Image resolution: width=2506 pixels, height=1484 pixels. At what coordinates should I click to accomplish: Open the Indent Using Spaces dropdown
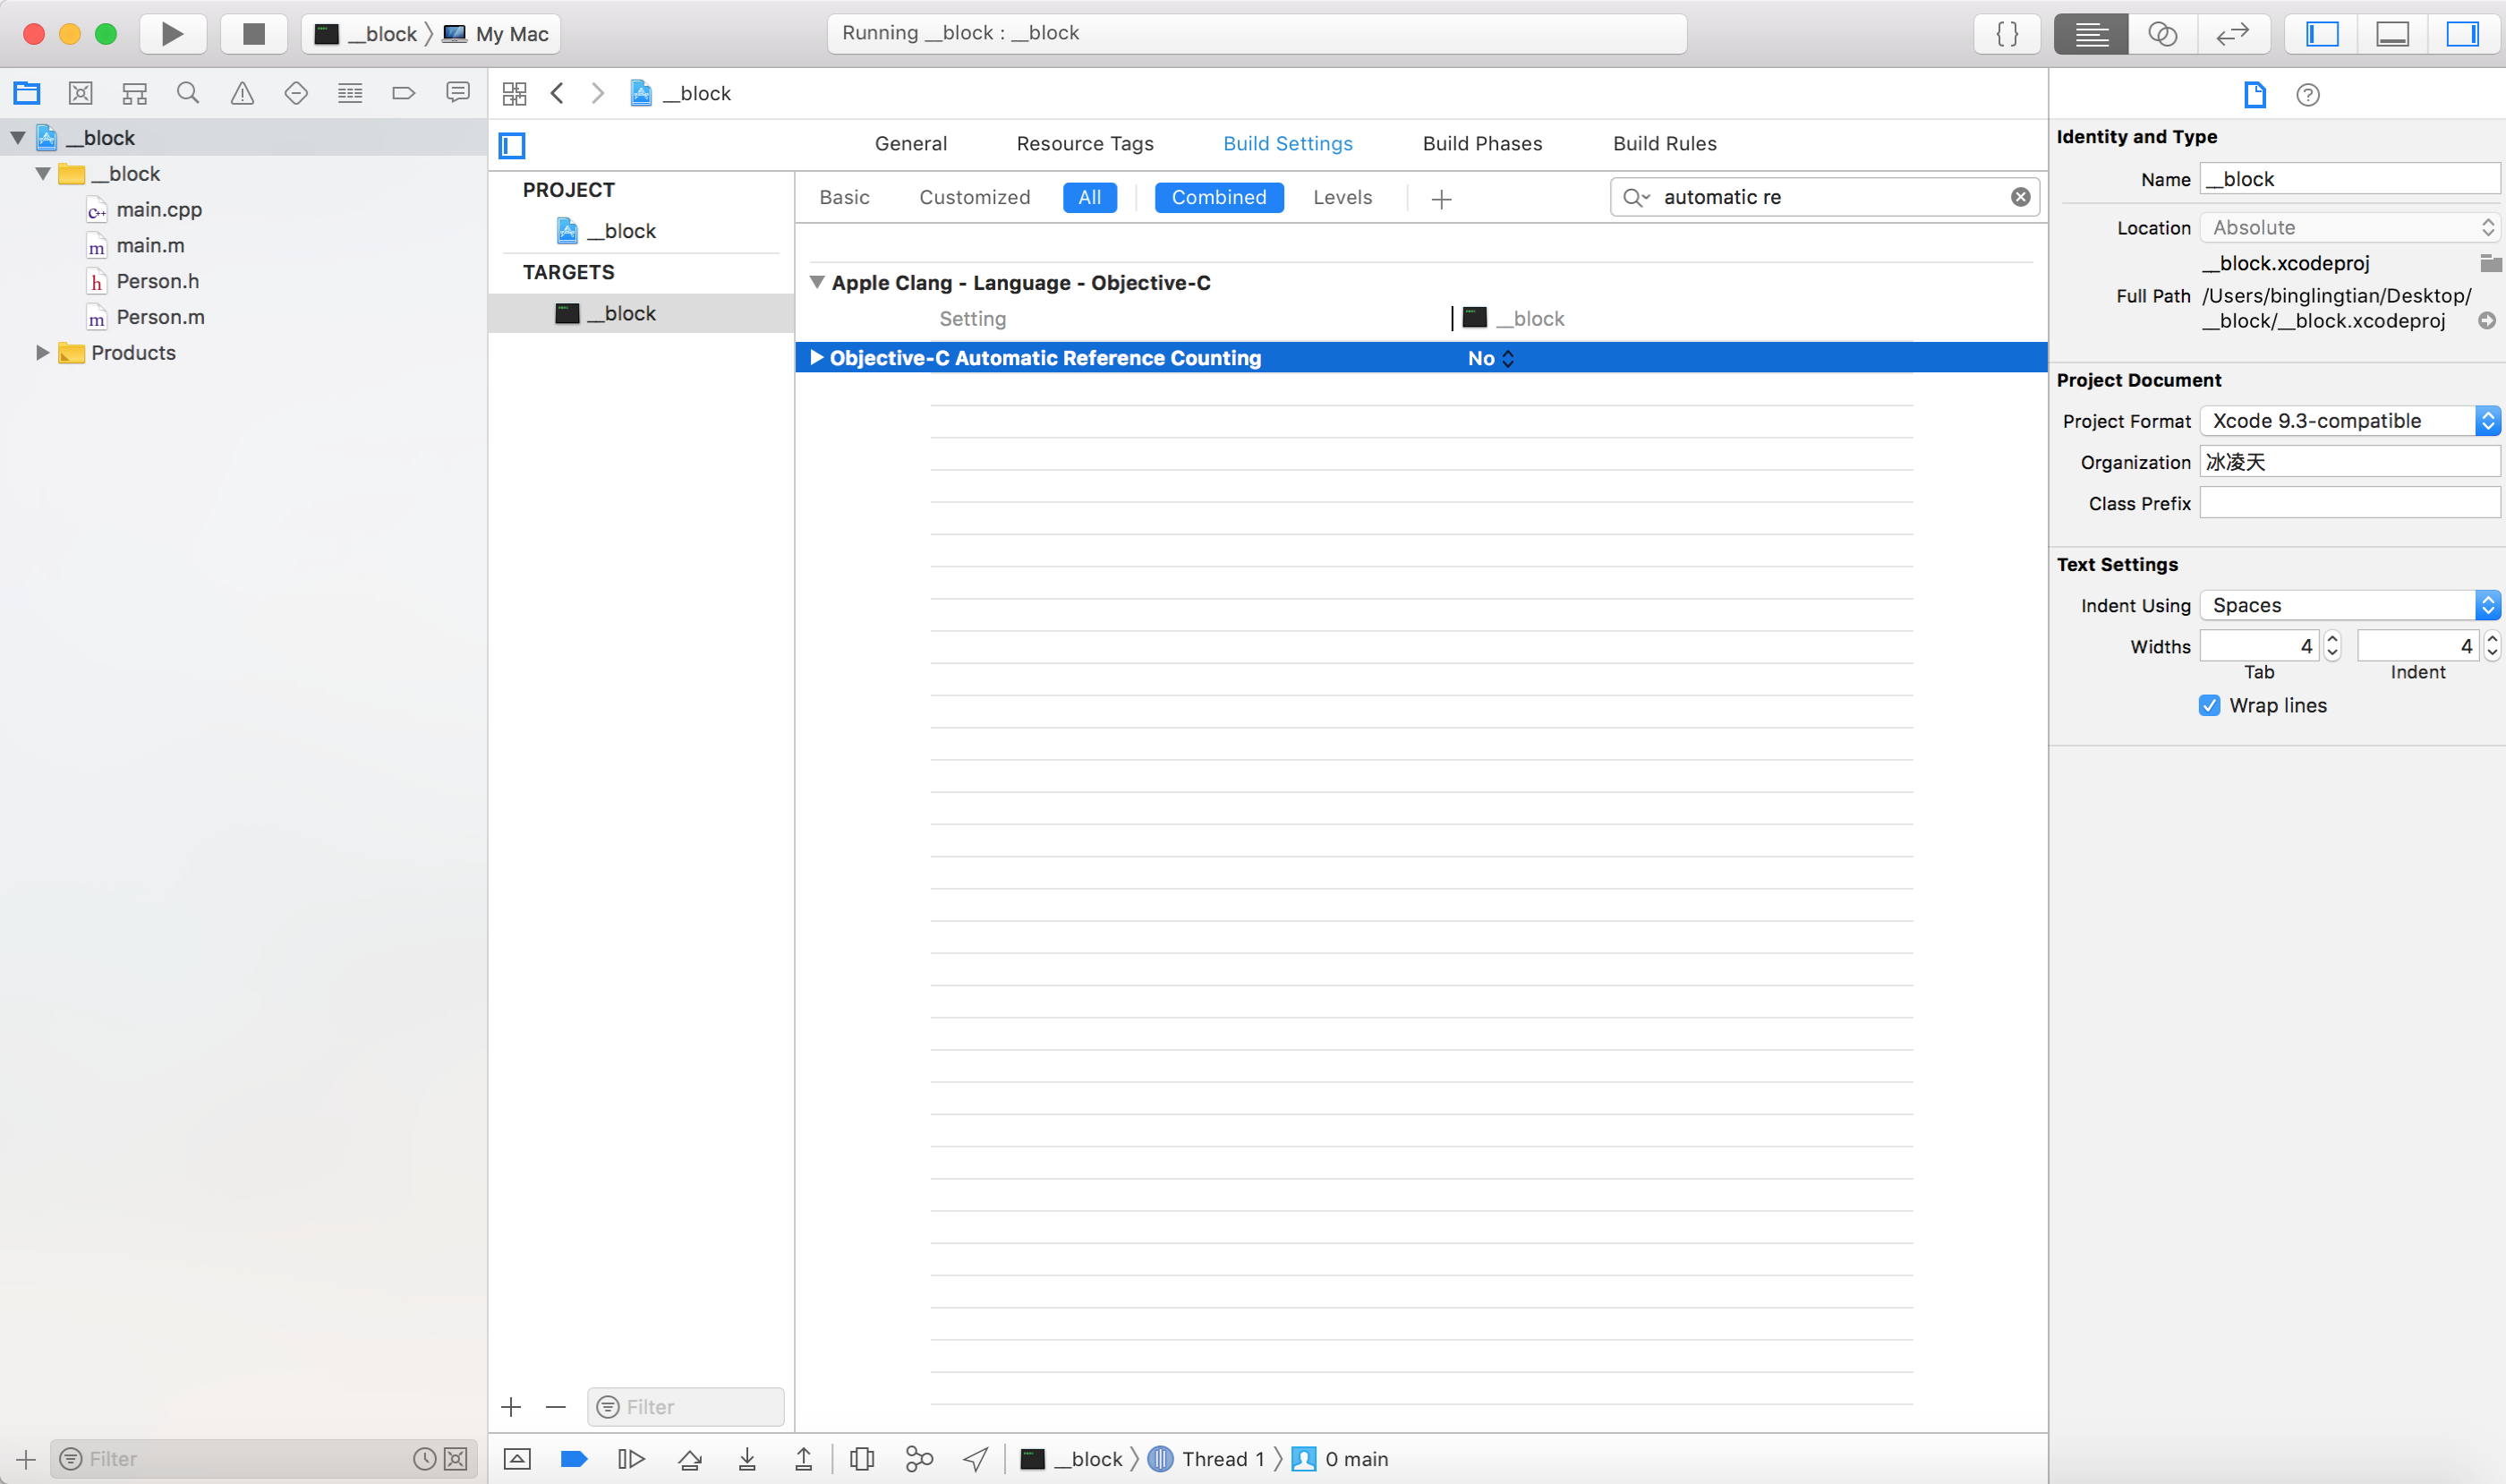click(2350, 605)
